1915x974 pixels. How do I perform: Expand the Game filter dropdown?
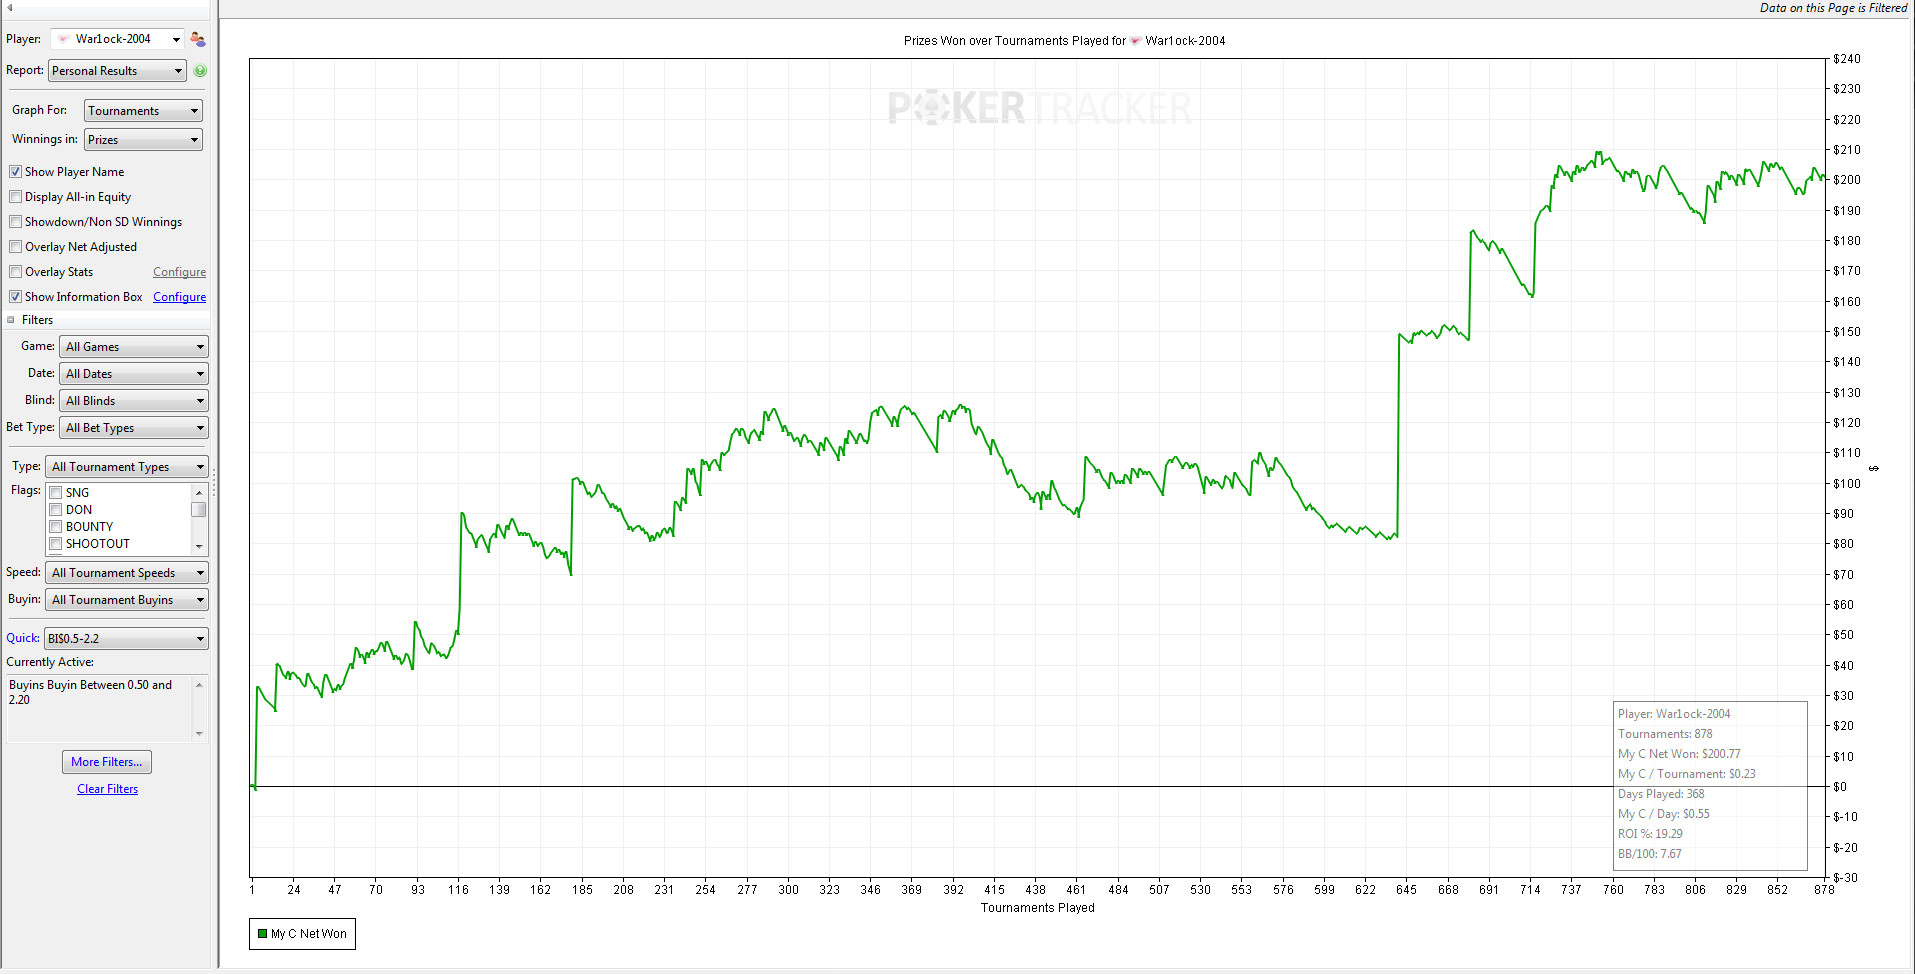pyautogui.click(x=134, y=347)
